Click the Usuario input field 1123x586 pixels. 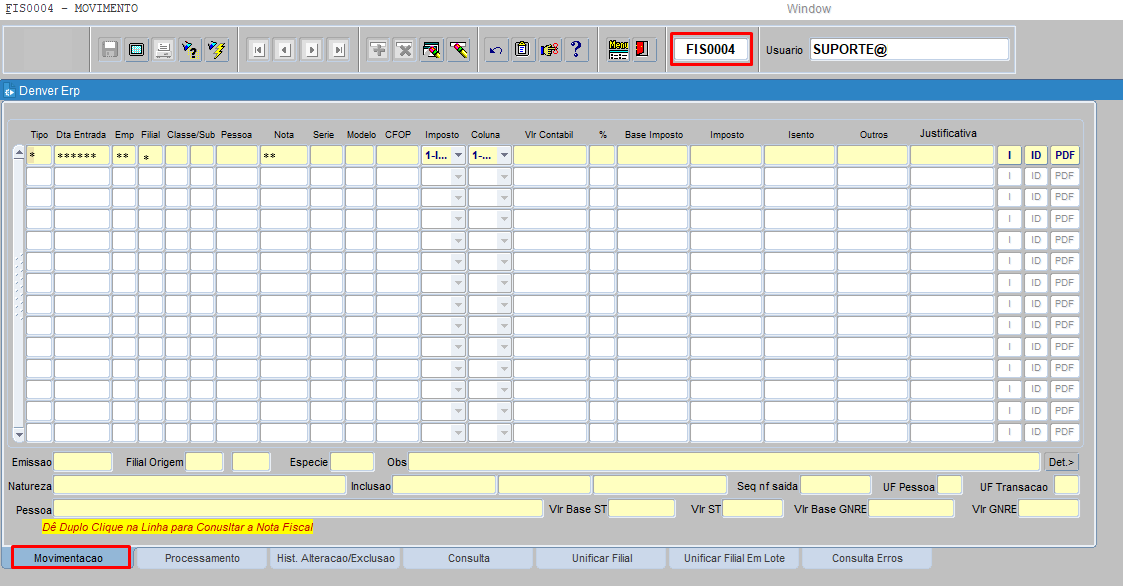[x=909, y=49]
